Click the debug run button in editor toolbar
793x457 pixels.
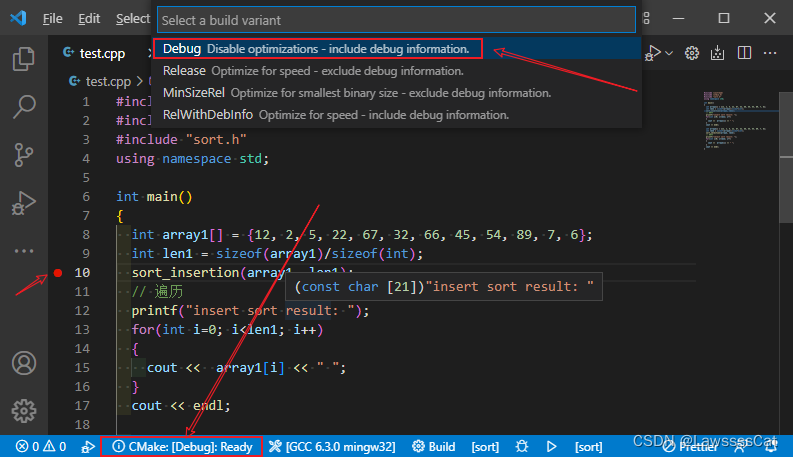pyautogui.click(x=652, y=53)
